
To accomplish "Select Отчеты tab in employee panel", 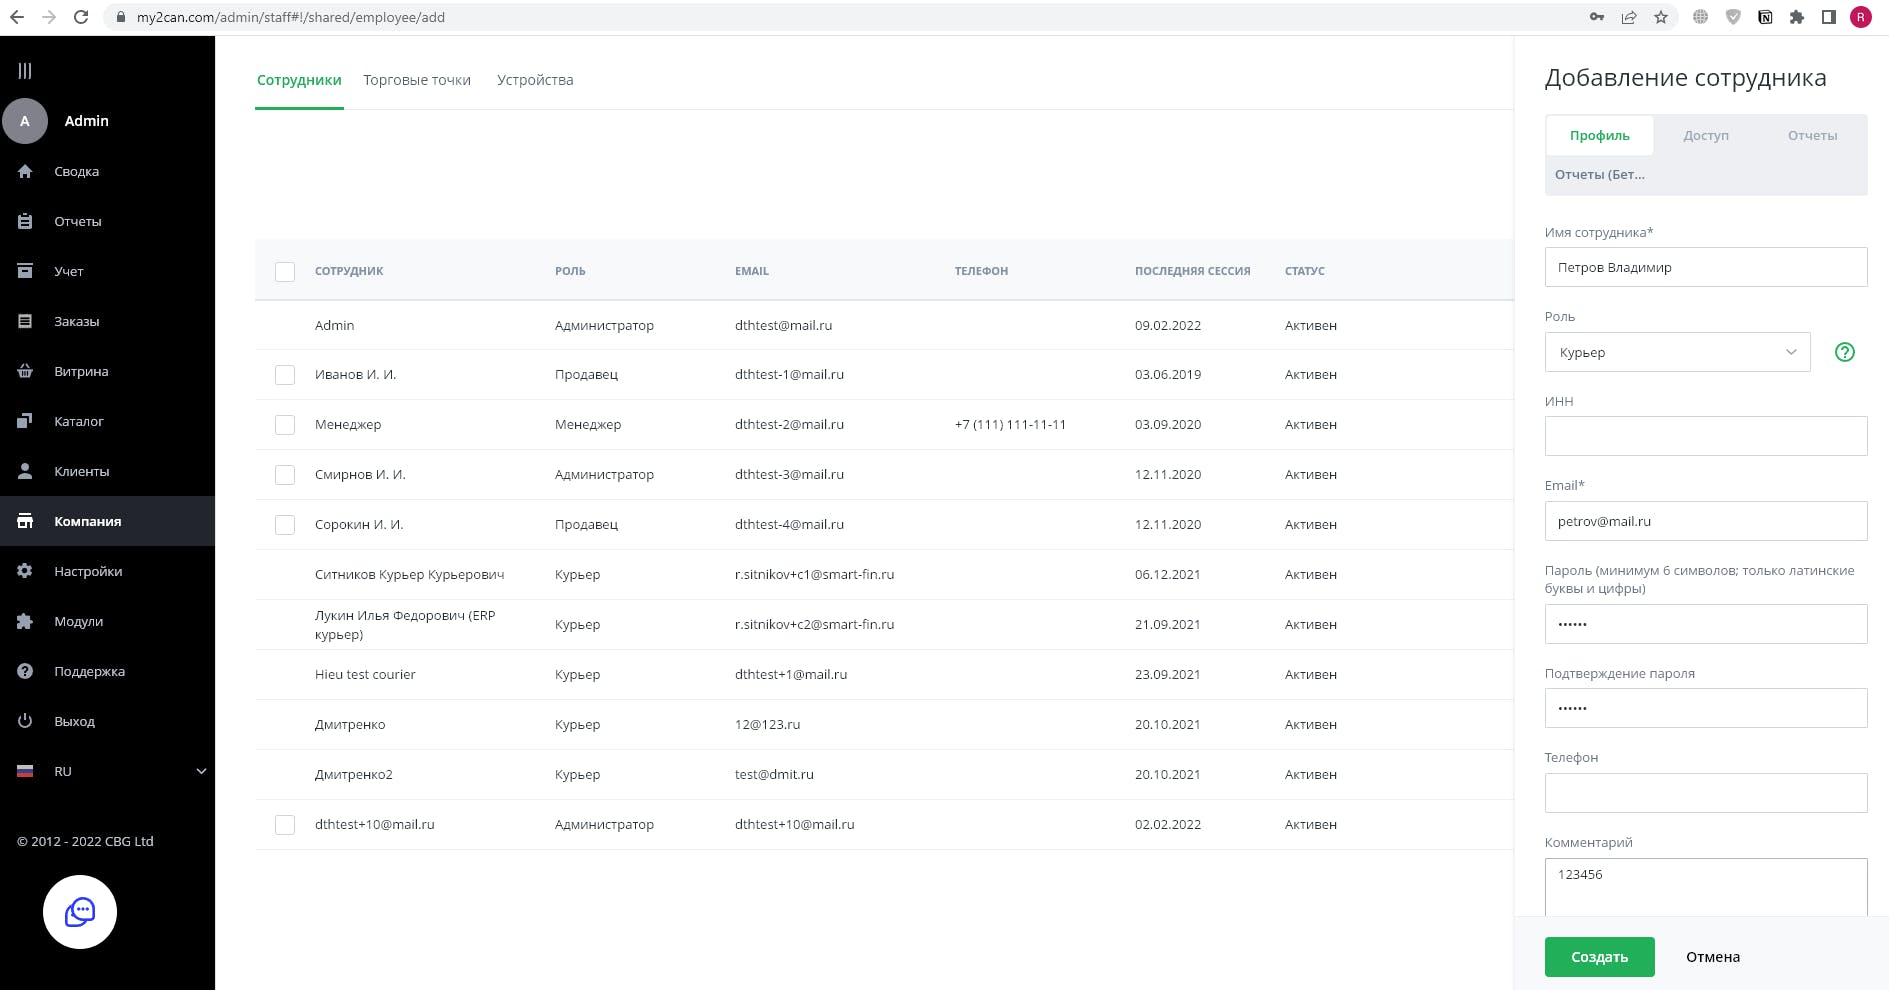I will 1812,135.
